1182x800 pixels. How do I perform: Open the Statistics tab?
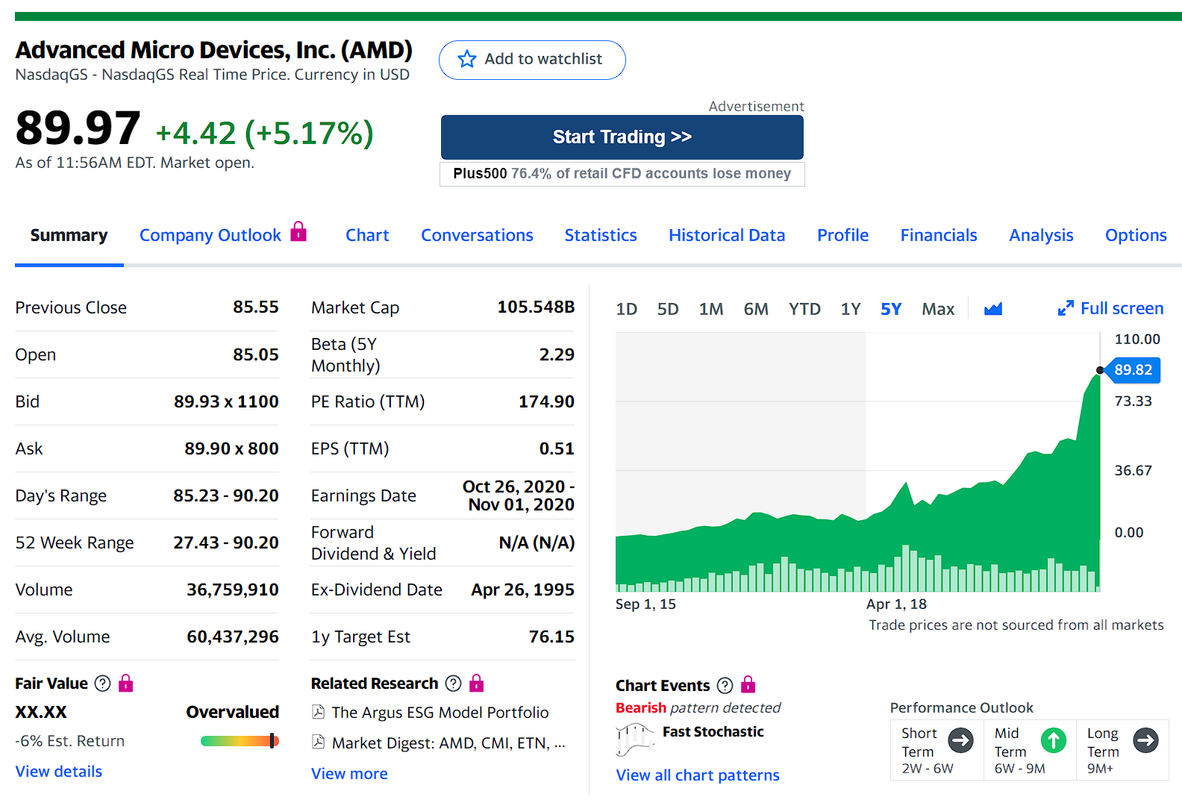pos(601,235)
